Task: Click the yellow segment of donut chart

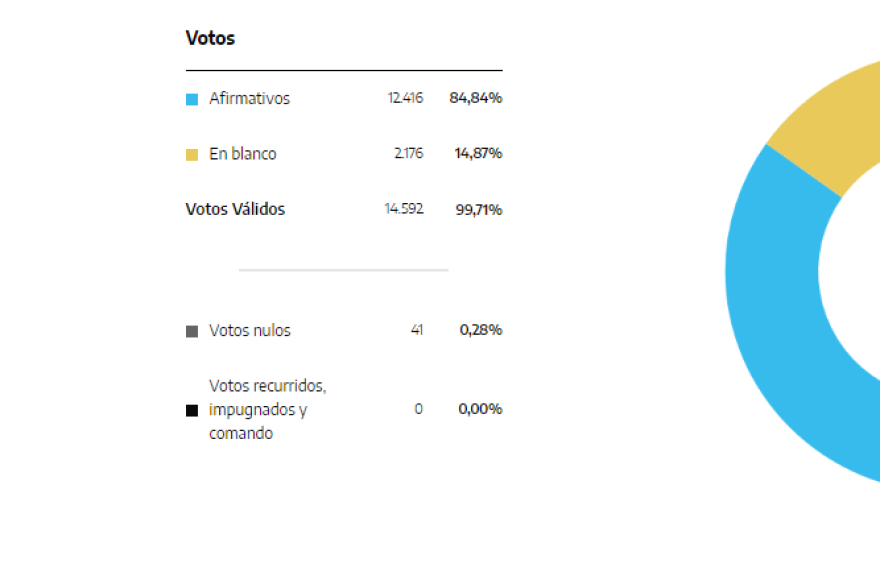Action: pyautogui.click(x=831, y=129)
